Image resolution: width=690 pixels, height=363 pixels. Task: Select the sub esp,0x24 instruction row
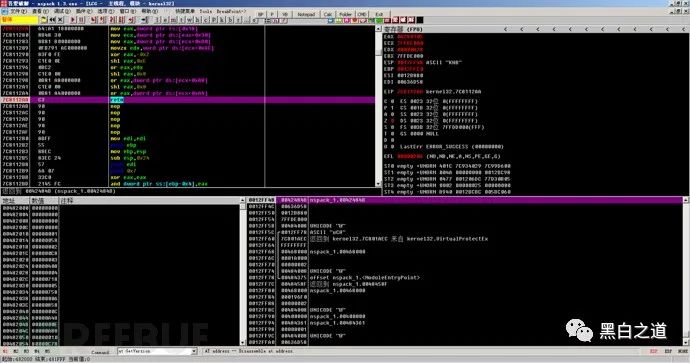188,158
